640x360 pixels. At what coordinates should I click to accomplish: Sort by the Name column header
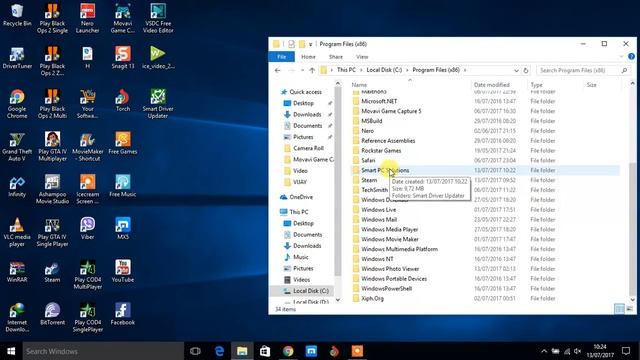(359, 84)
